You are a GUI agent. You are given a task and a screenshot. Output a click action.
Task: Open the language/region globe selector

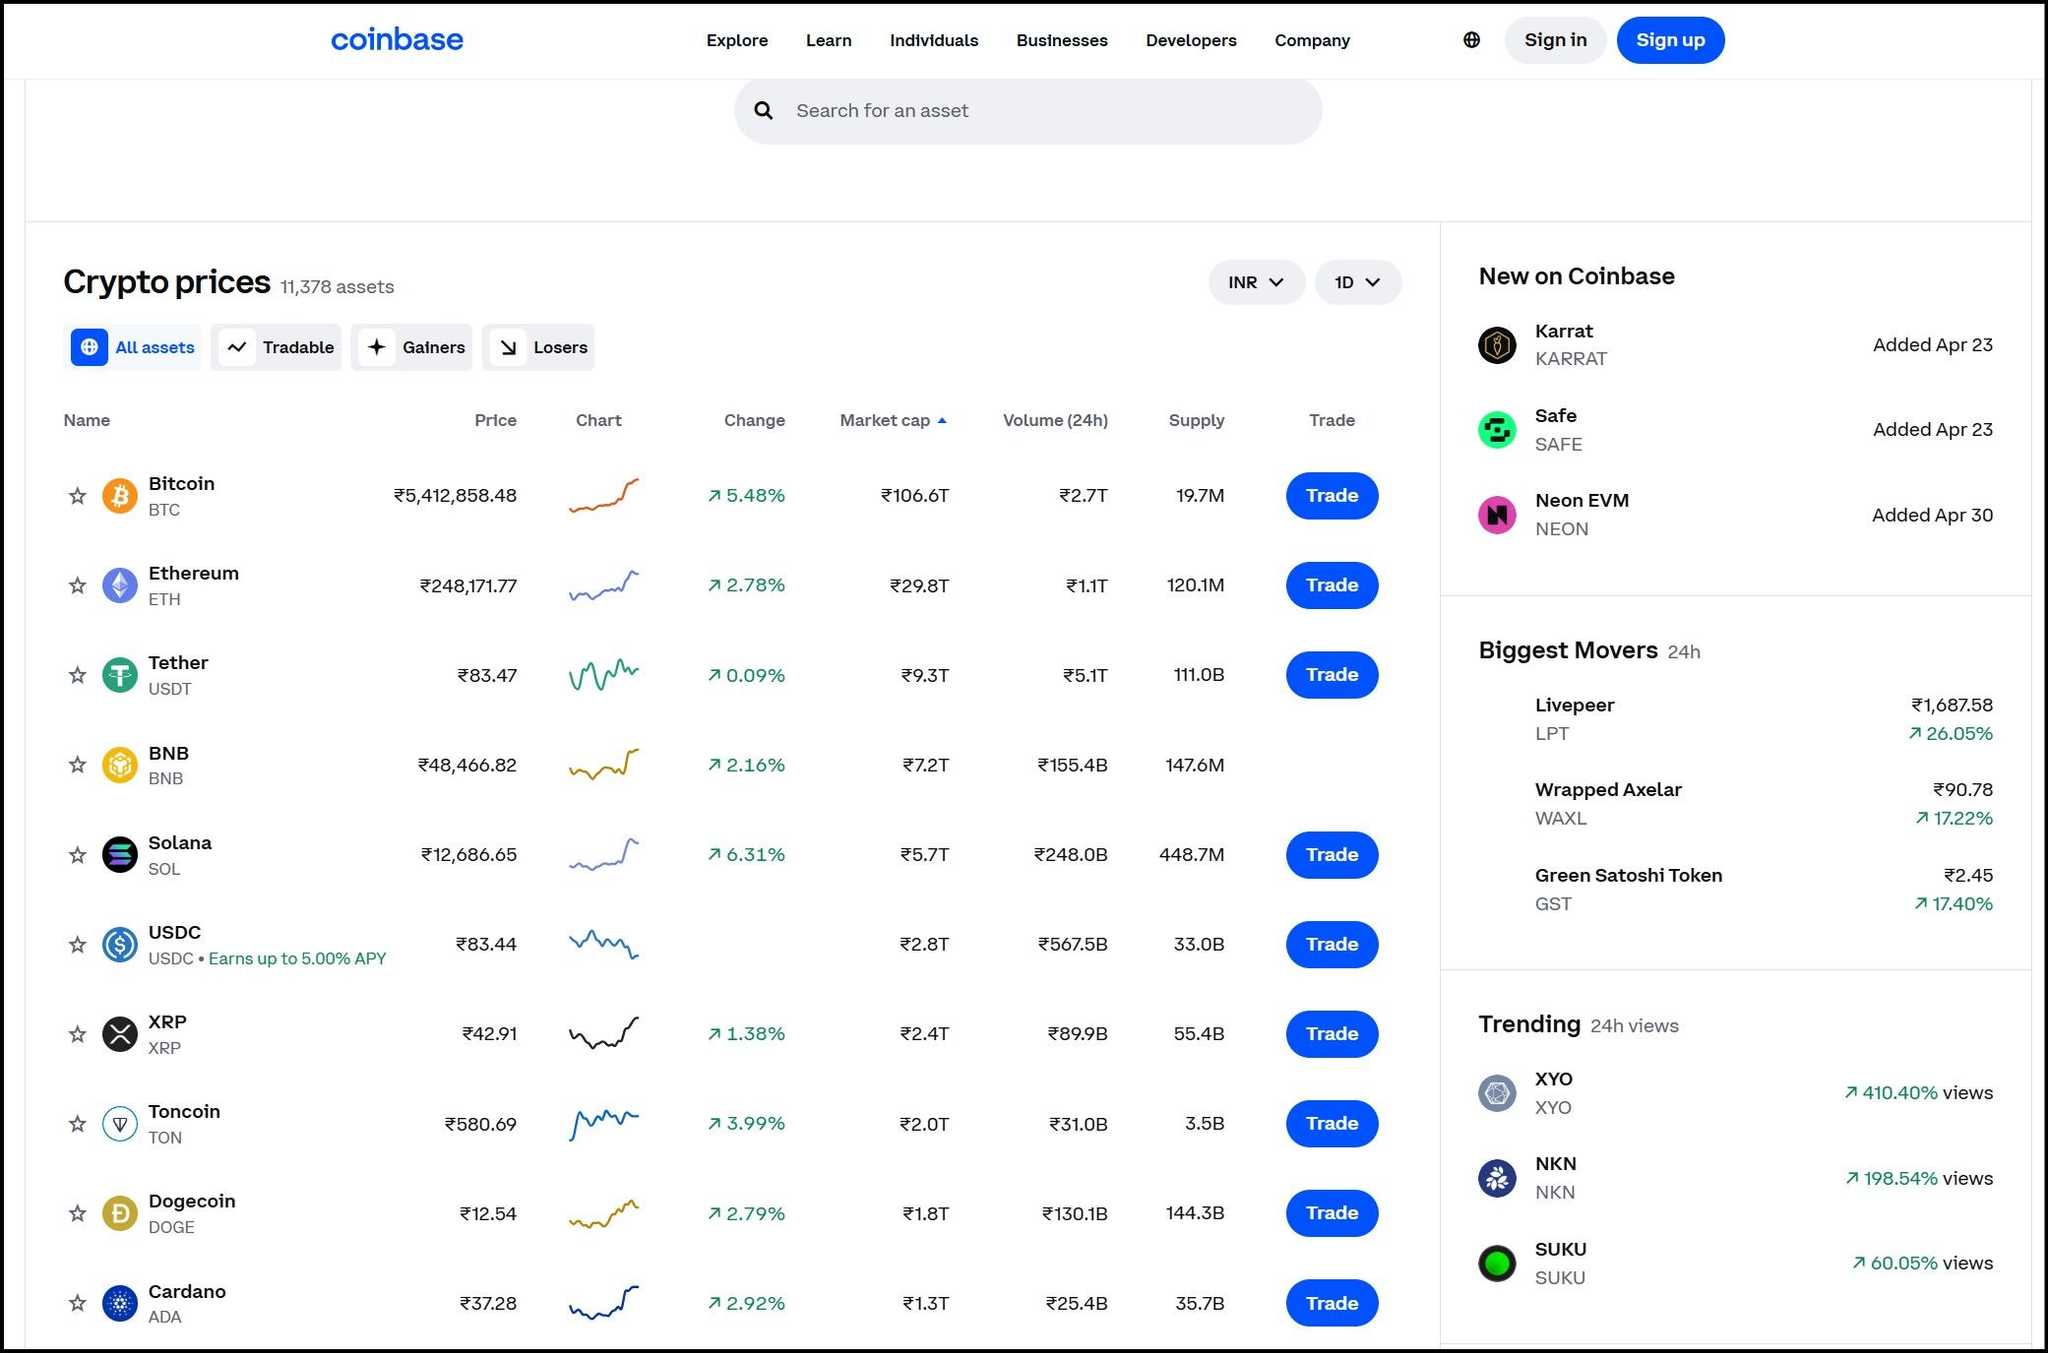[1470, 40]
